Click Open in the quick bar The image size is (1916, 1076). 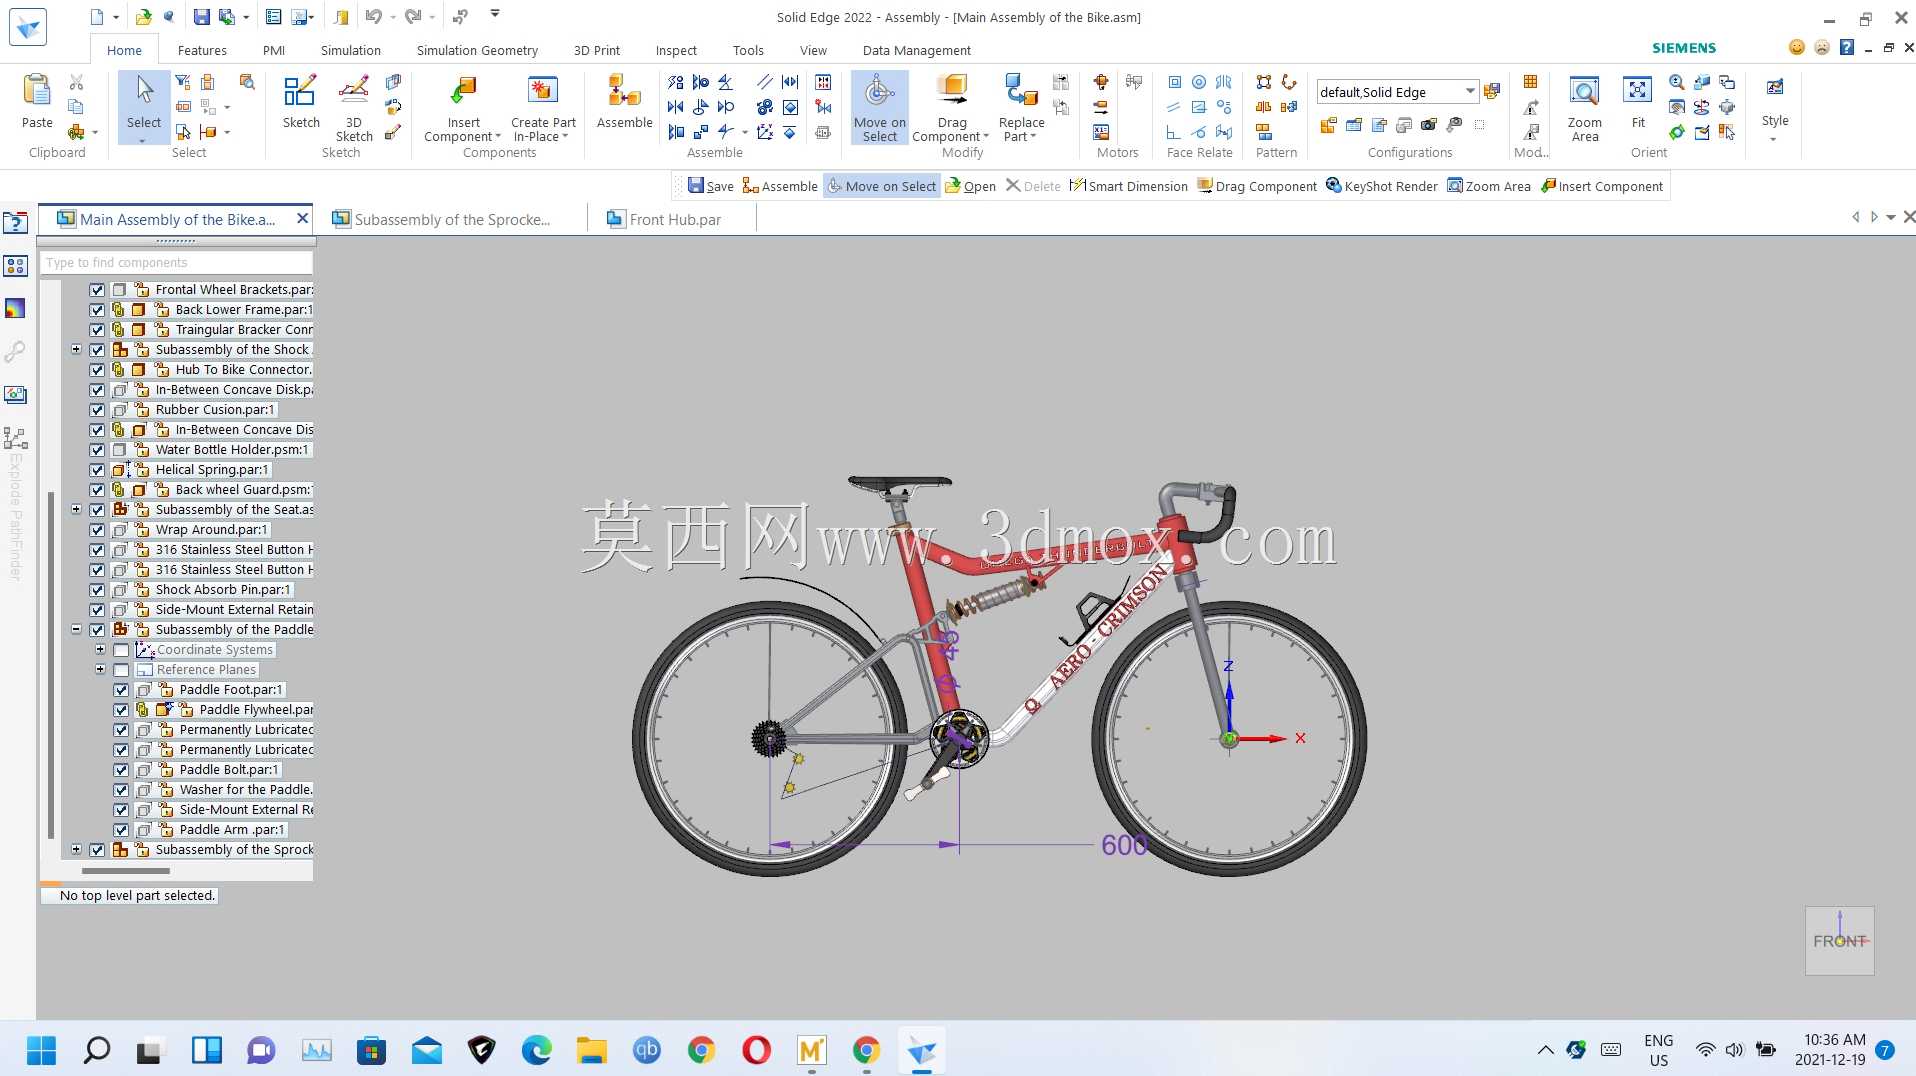tap(970, 186)
